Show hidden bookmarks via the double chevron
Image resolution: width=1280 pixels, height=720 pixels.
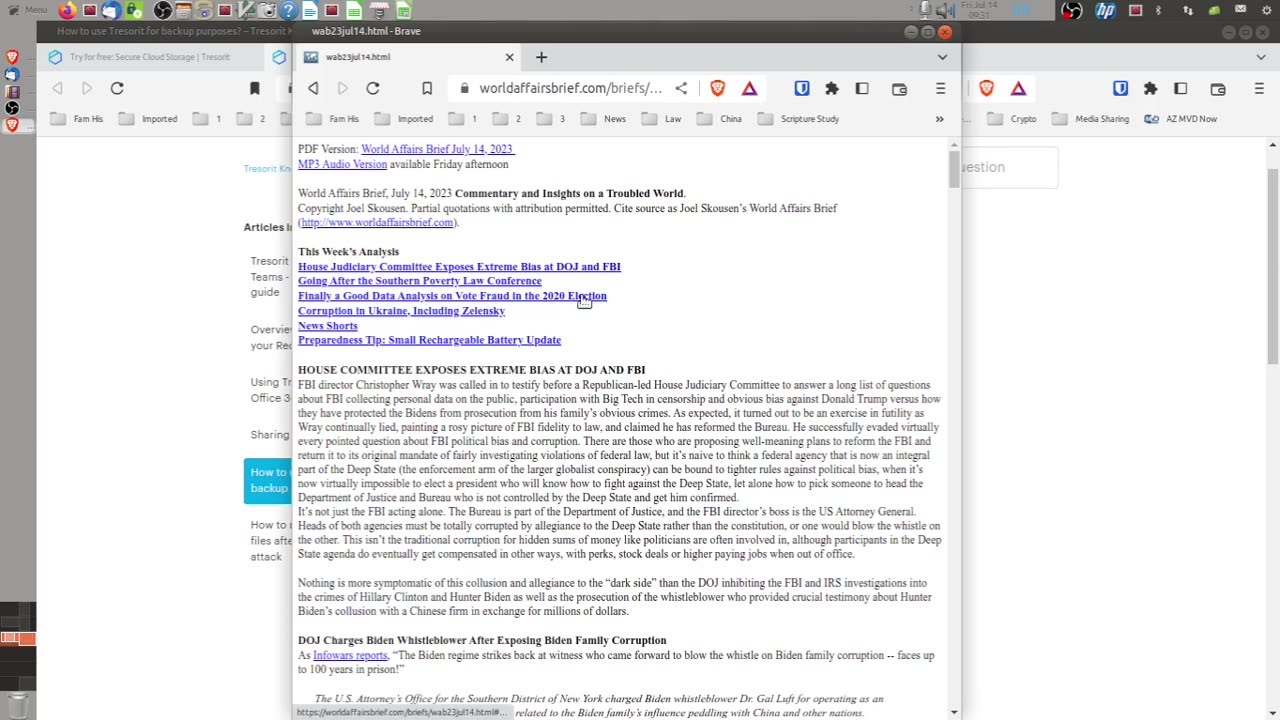939,119
